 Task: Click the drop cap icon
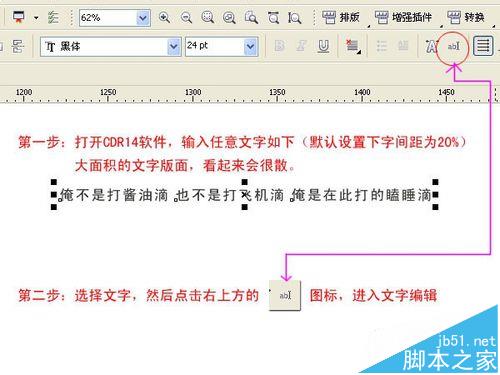(x=403, y=46)
